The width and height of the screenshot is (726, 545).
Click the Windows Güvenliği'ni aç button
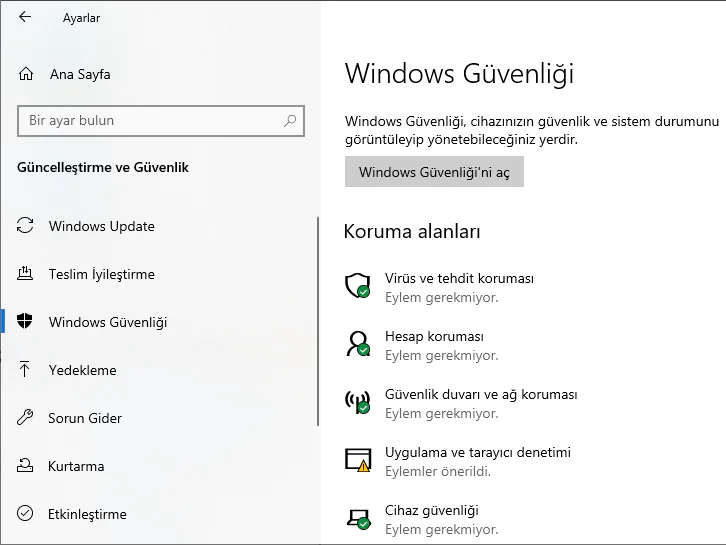434,172
